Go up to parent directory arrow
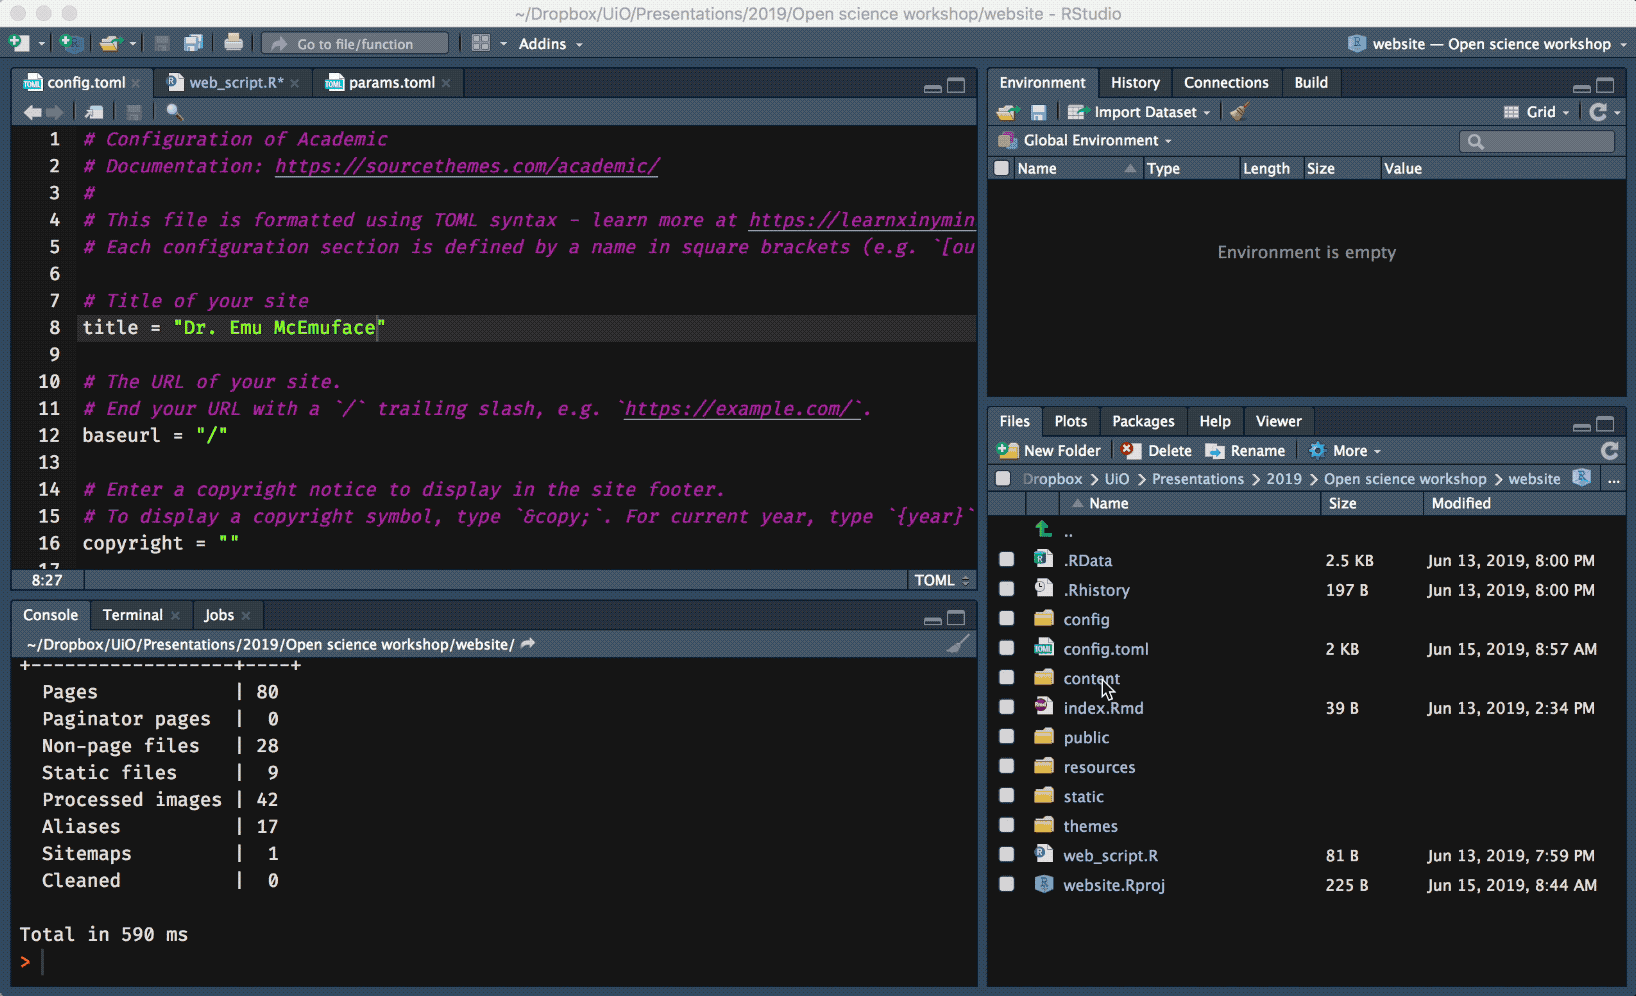1636x996 pixels. [x=1044, y=530]
